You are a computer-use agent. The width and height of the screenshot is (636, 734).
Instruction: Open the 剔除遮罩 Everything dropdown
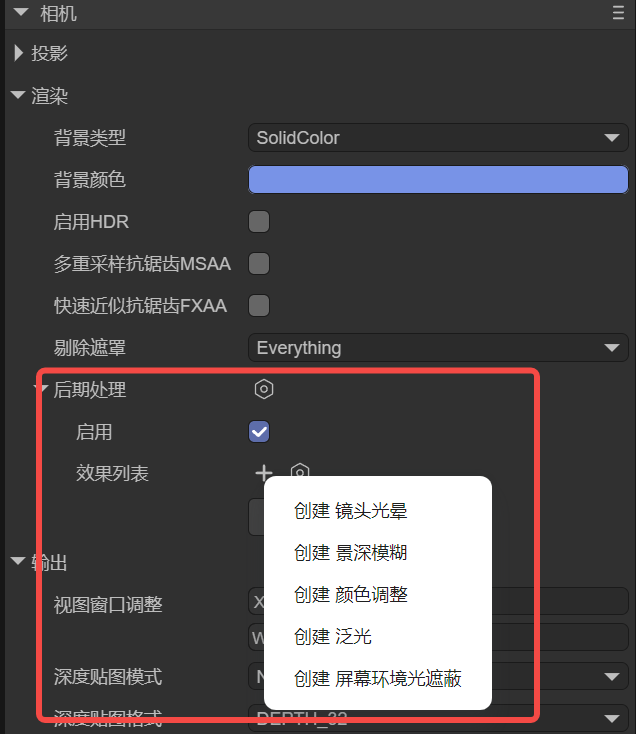438,348
